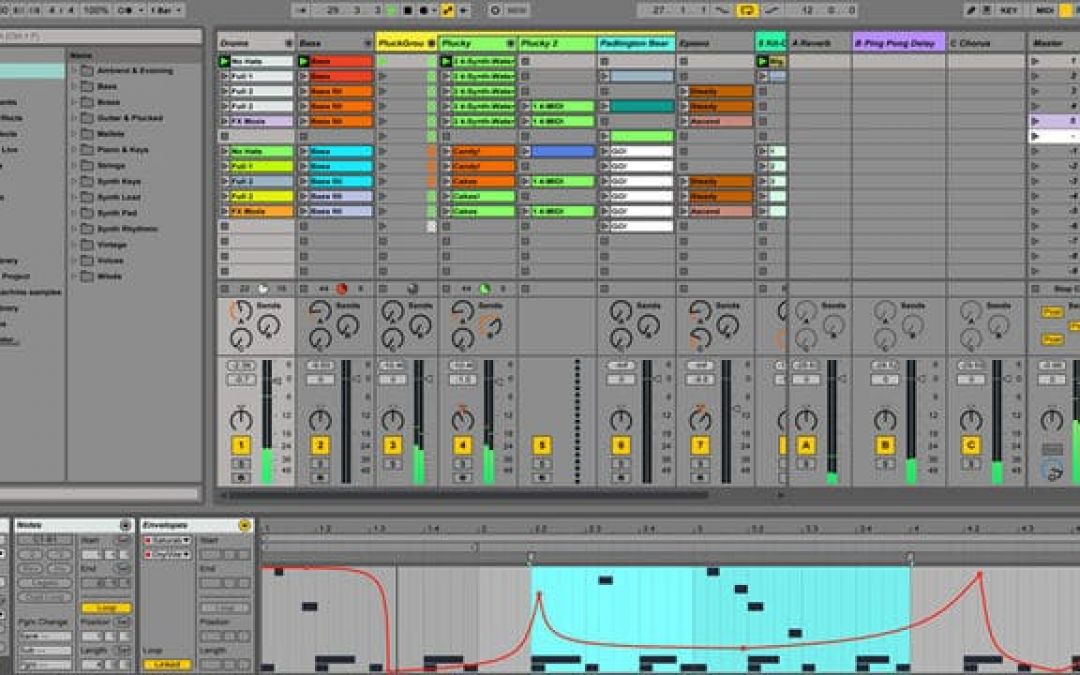Select the Drums track header
Viewport: 1080px width, 675px height.
coord(256,43)
